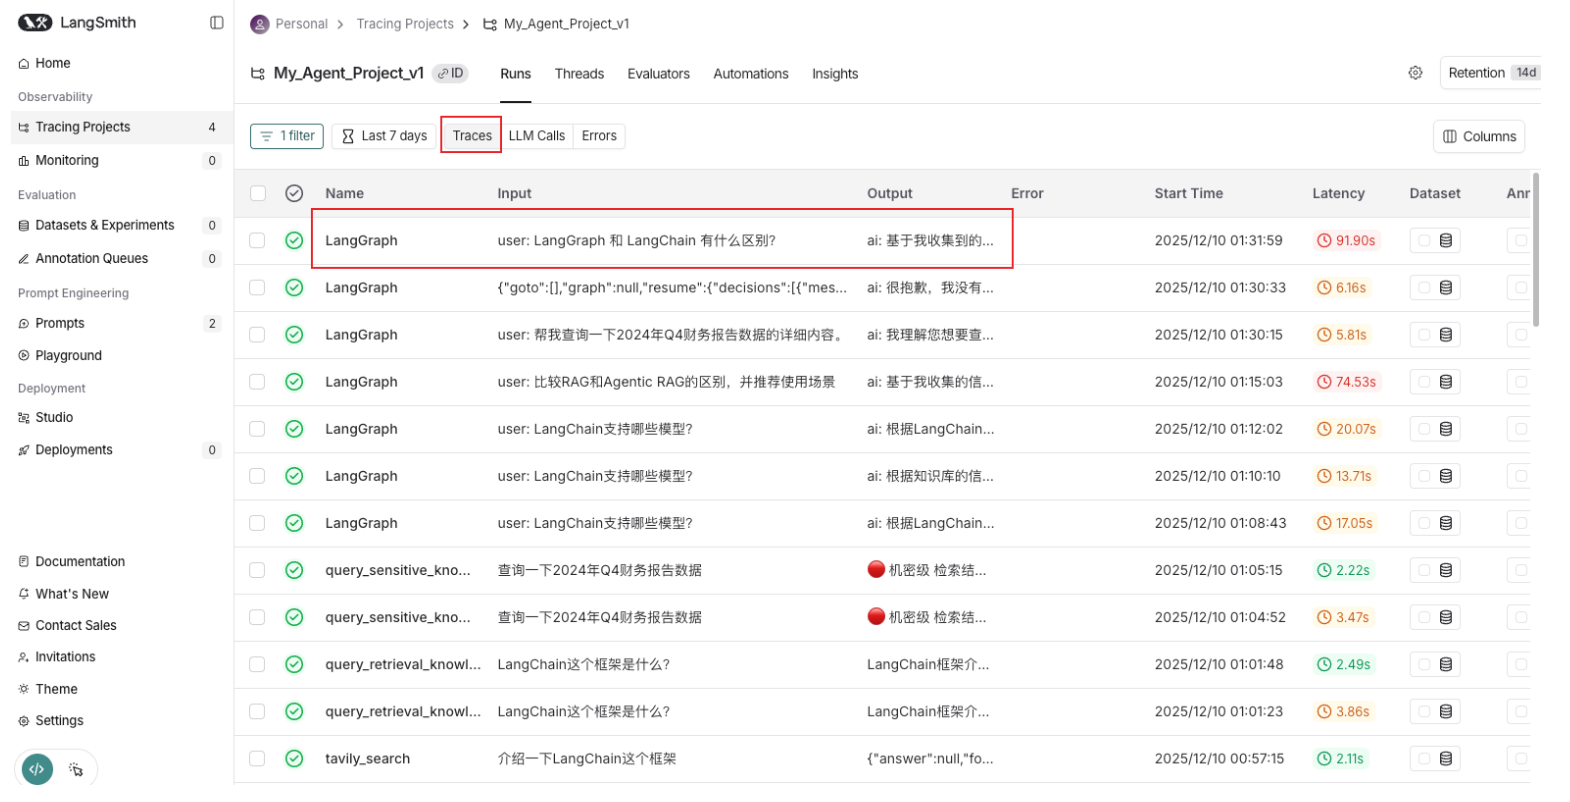This screenshot has width=1570, height=802.
Task: Go to Tracing Projects breadcrumb link
Action: (404, 24)
